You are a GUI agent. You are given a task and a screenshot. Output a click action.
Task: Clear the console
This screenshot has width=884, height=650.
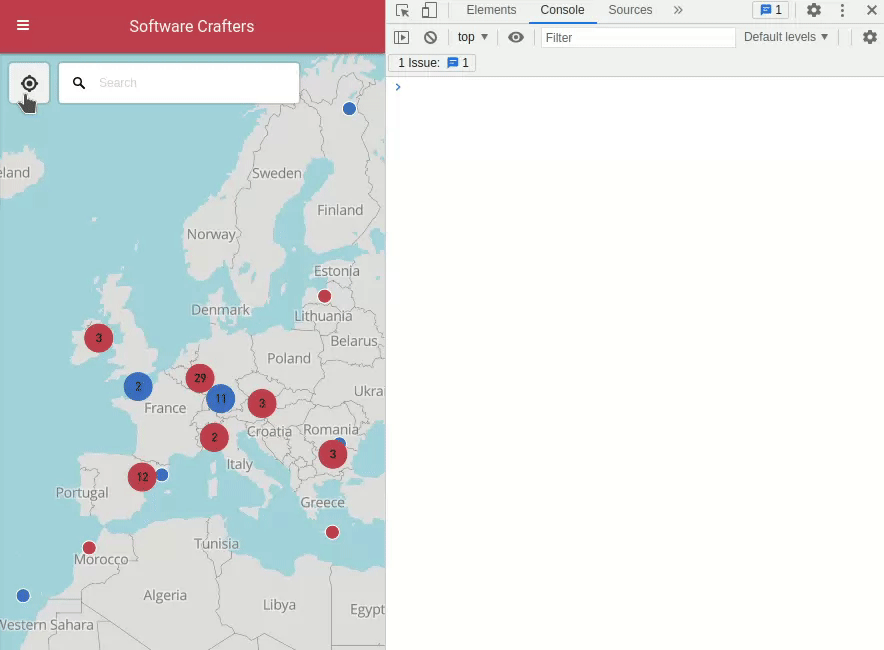click(430, 37)
